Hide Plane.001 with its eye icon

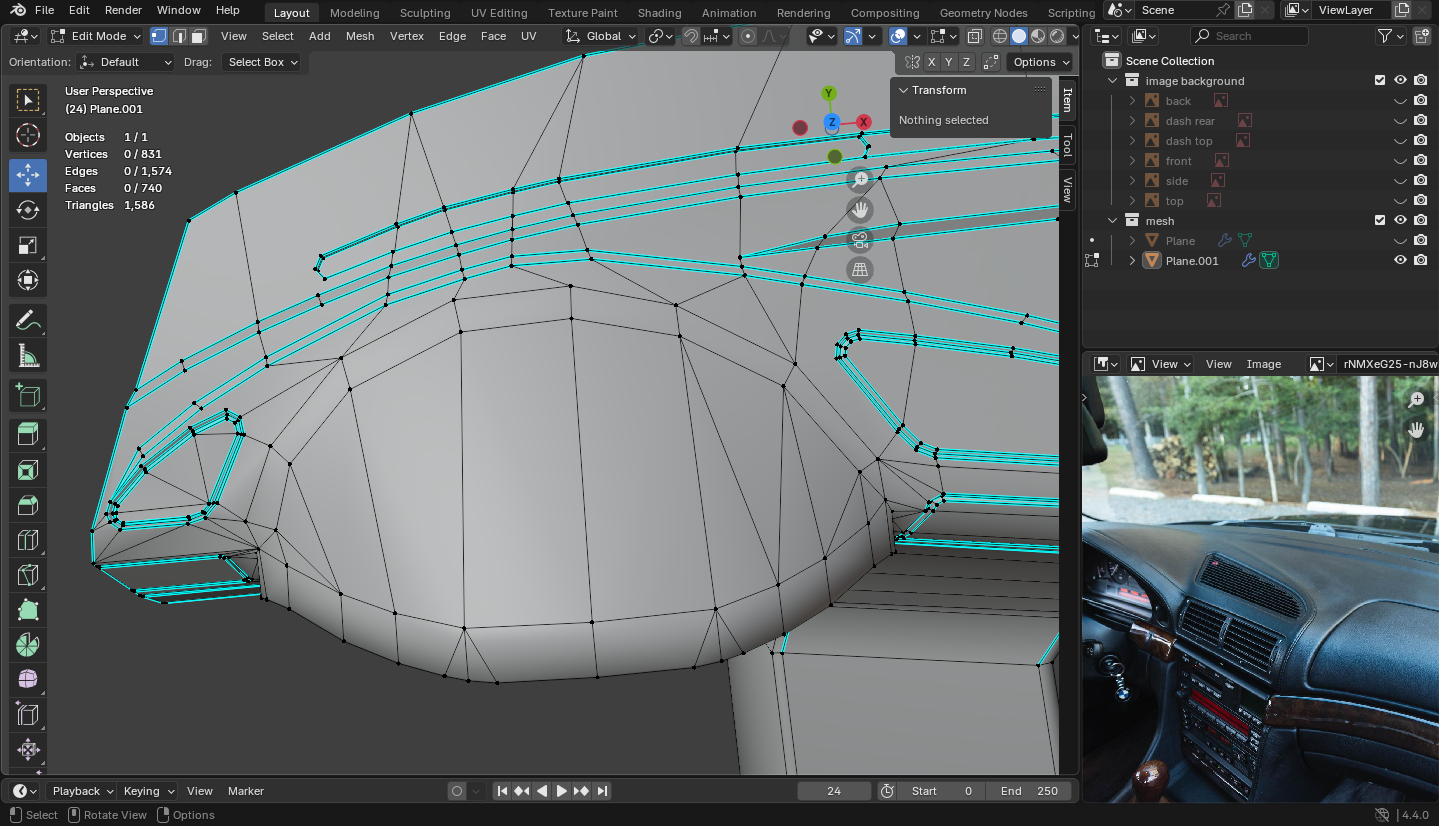tap(1400, 260)
